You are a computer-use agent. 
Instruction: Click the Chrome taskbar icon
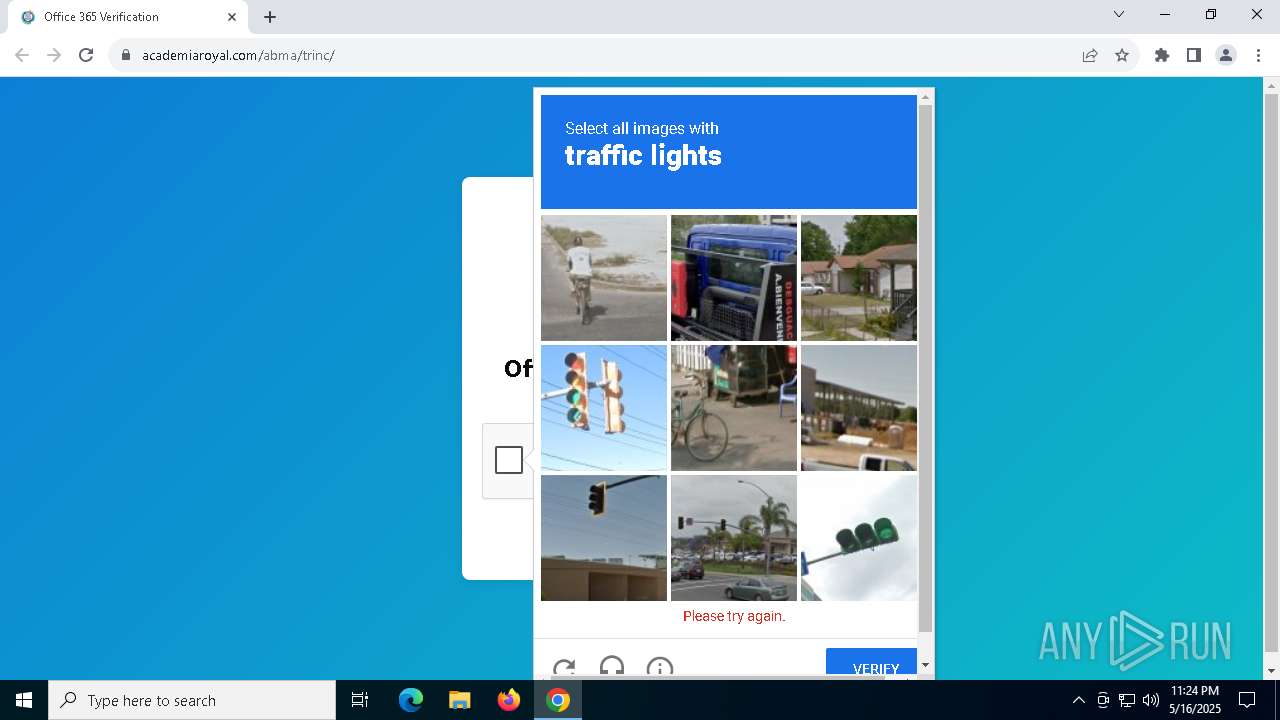[558, 700]
